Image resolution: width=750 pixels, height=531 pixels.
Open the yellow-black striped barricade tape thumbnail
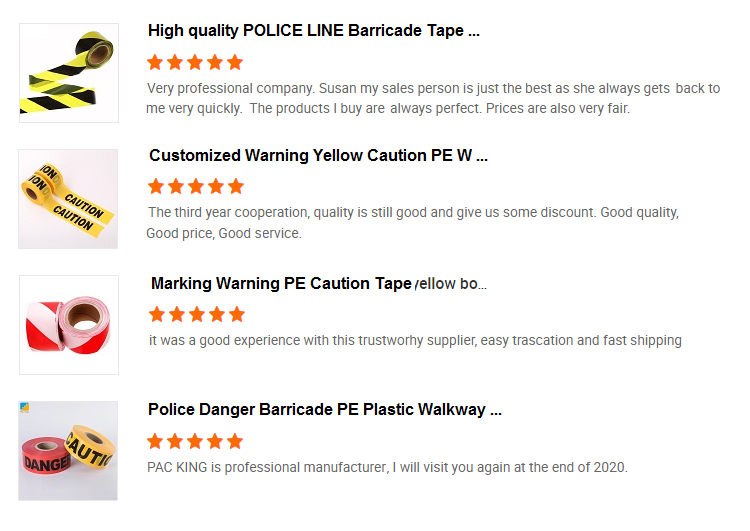click(x=69, y=73)
